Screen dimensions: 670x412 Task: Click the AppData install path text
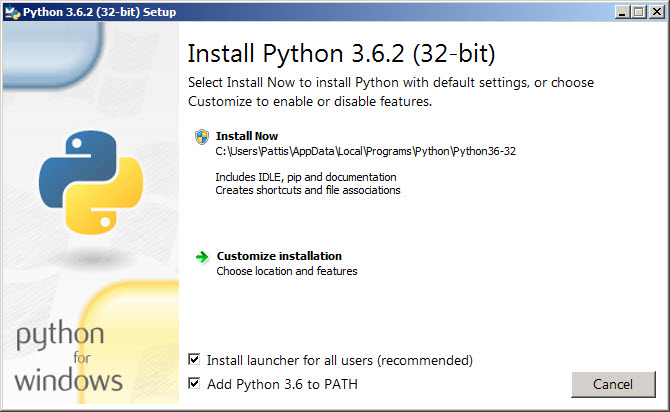[x=365, y=151]
